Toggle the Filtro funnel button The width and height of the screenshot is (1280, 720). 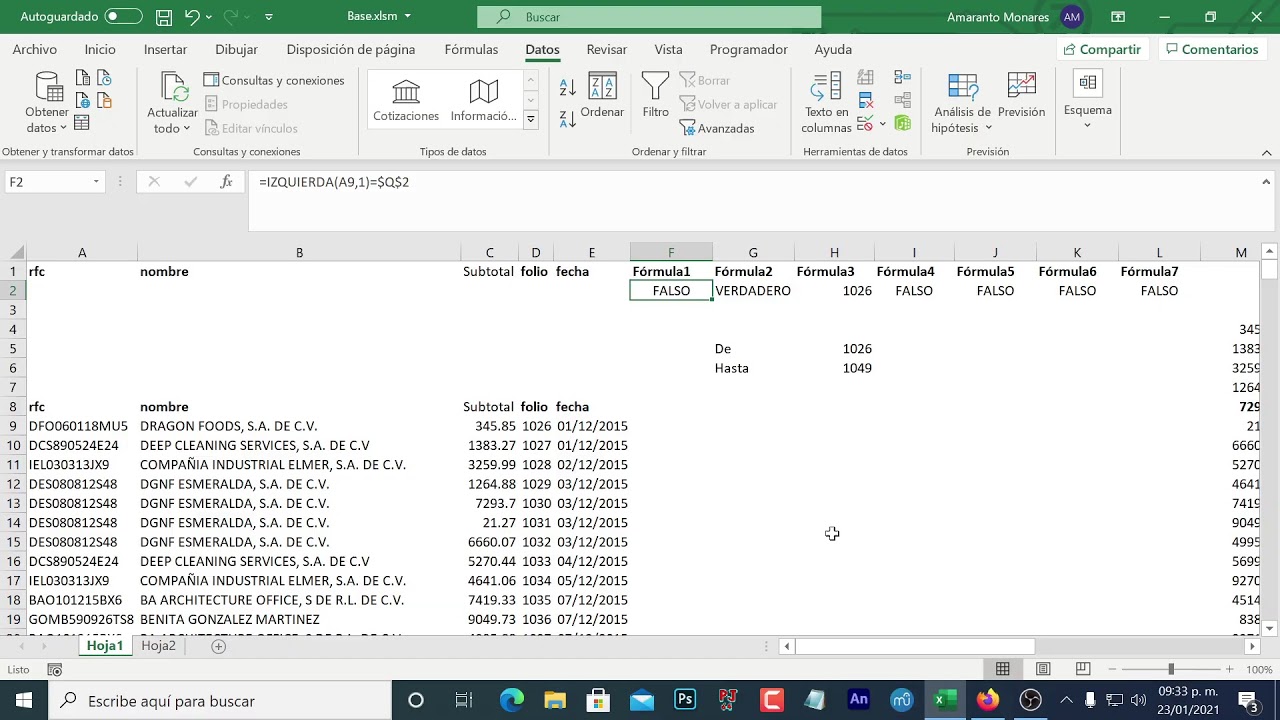click(x=656, y=96)
